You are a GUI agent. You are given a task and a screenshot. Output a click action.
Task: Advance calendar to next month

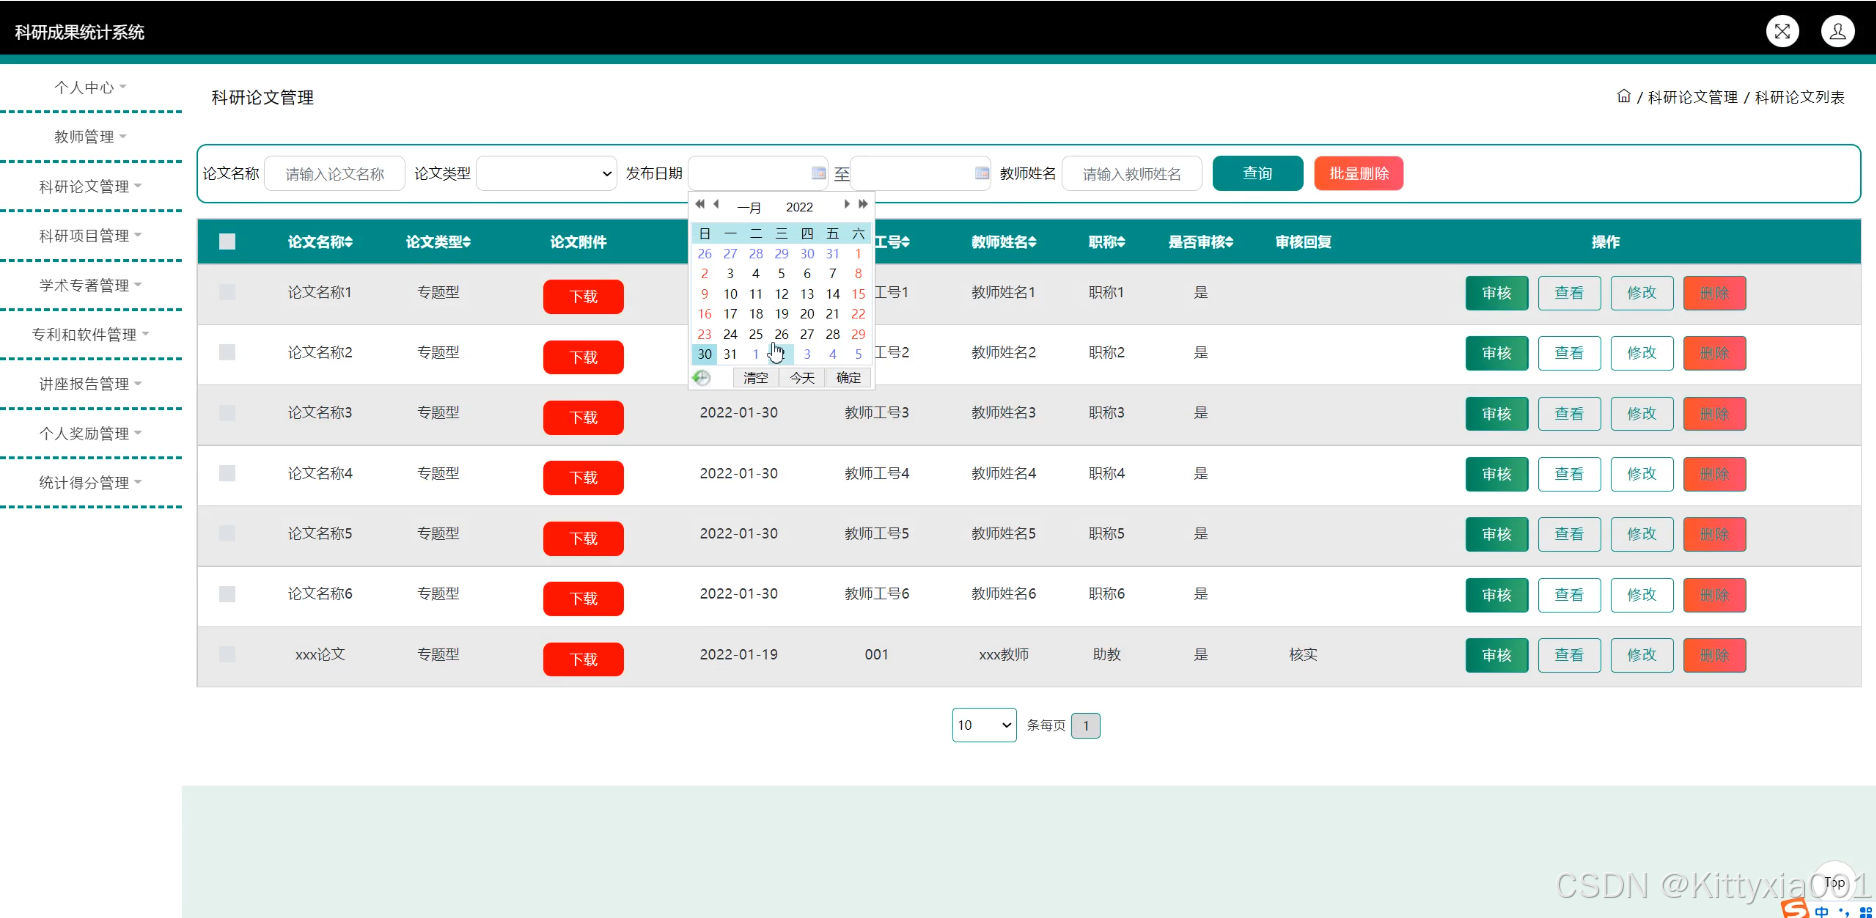pos(846,205)
